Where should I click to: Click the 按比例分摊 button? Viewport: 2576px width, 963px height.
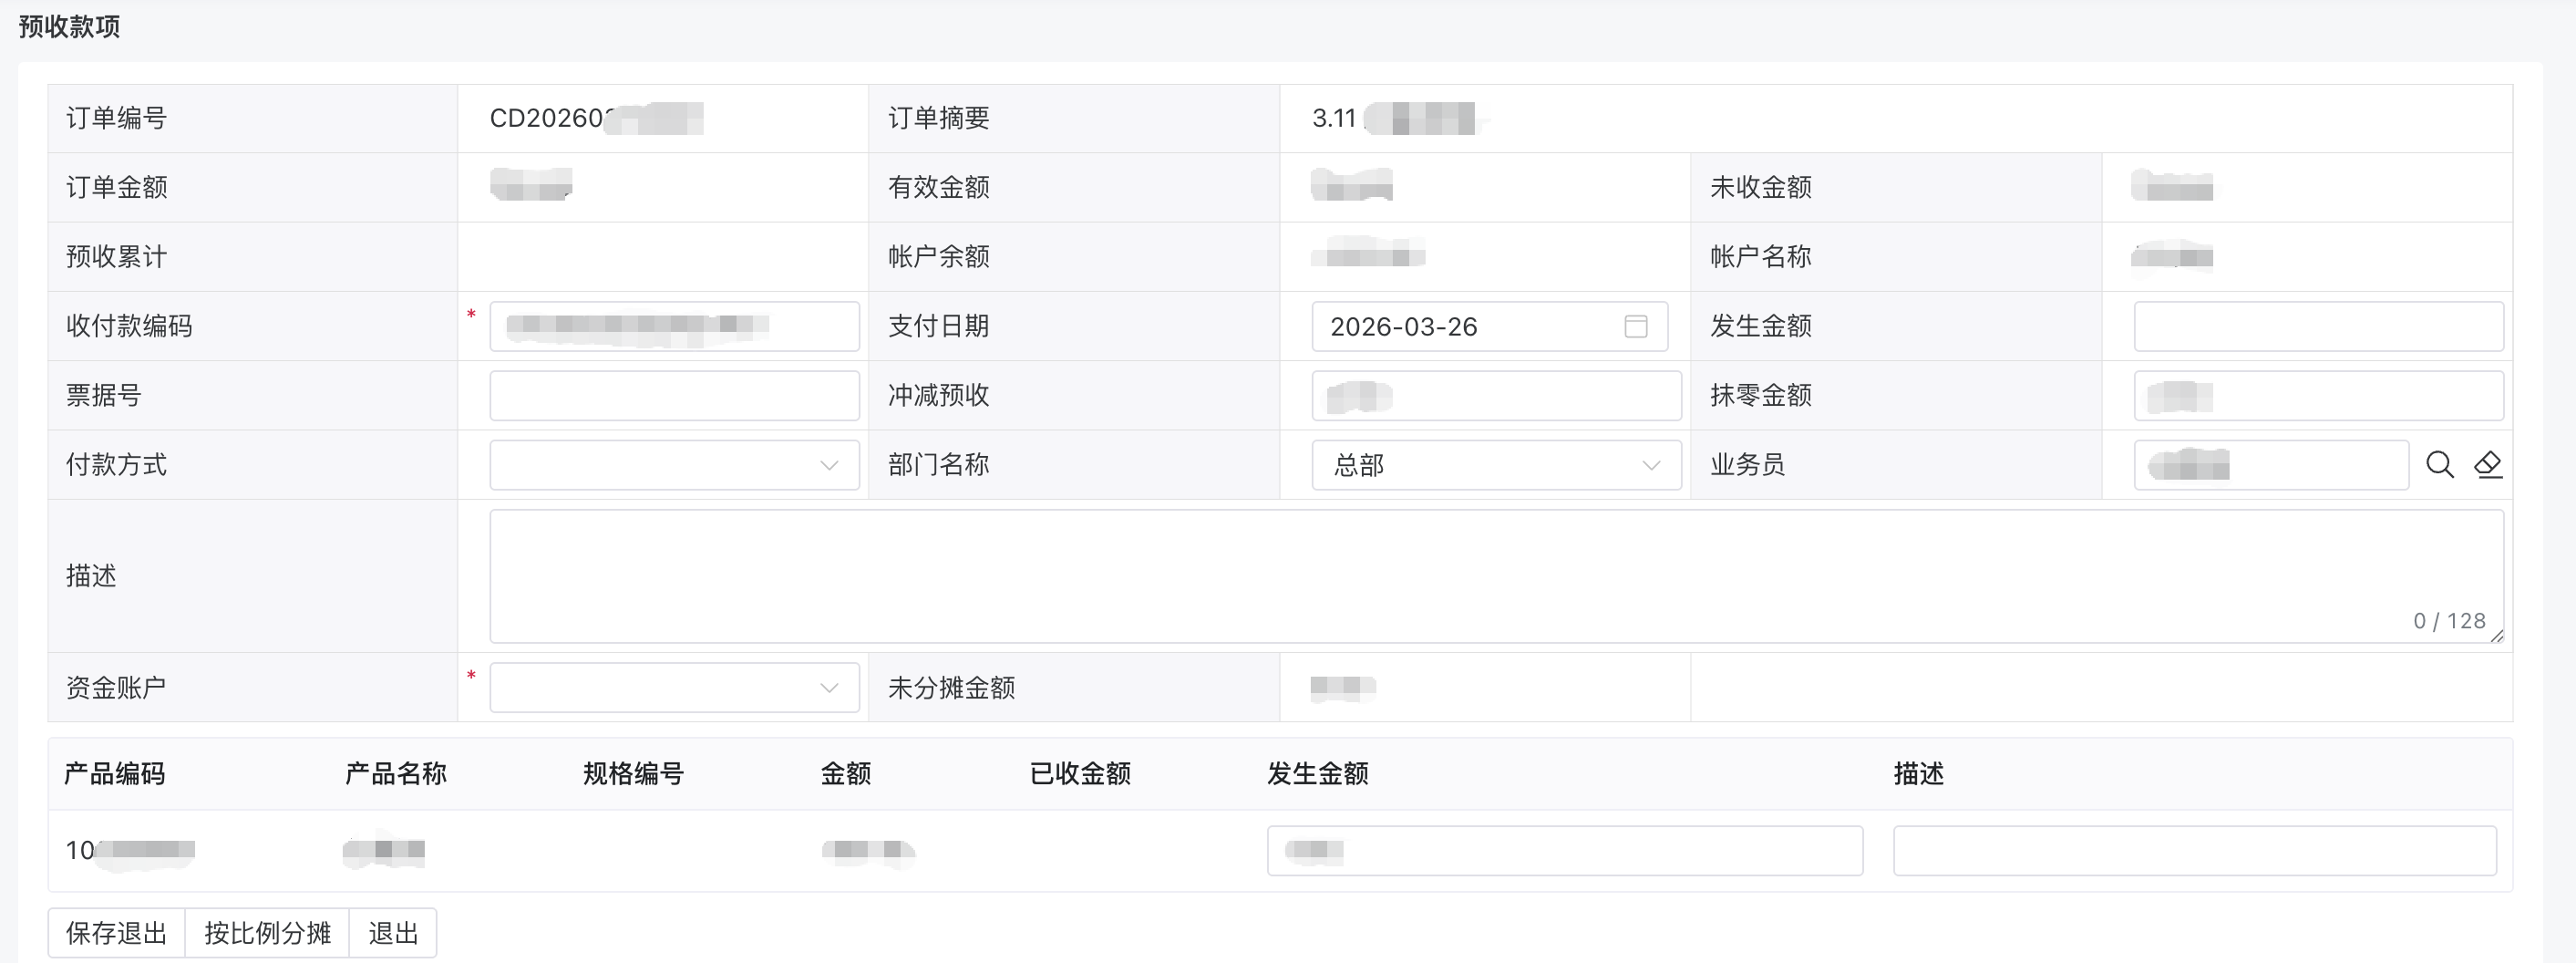pyautogui.click(x=267, y=933)
